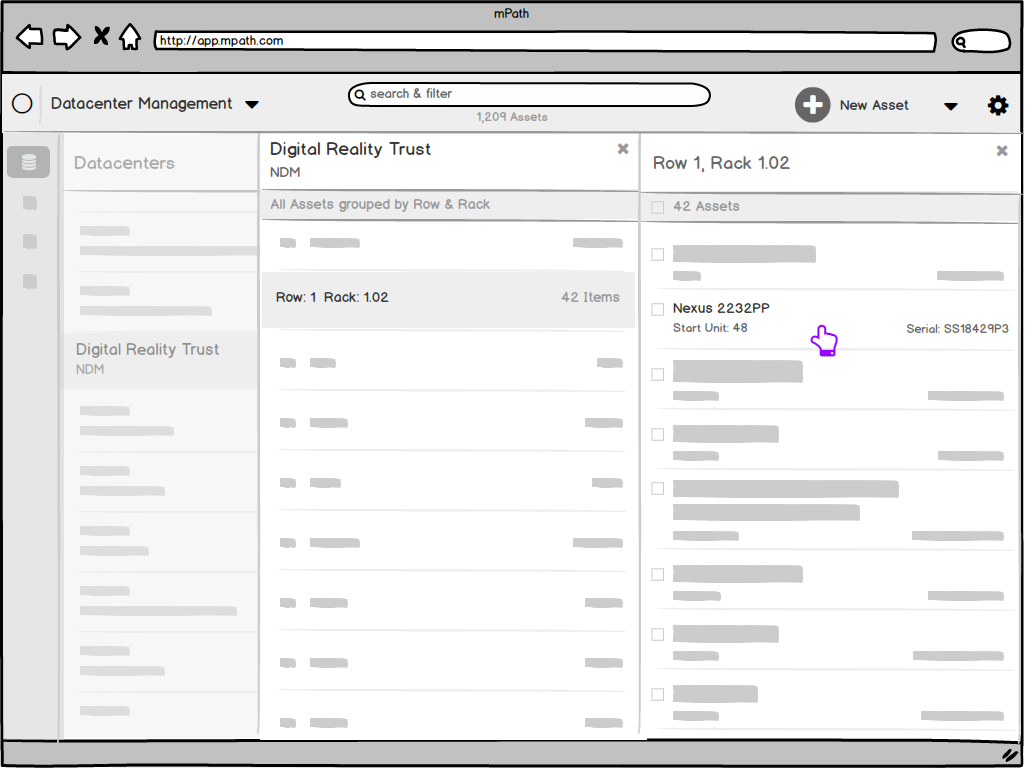Tick the checkbox for Nexus 2232PP
Image resolution: width=1025 pixels, height=768 pixels.
tap(658, 309)
